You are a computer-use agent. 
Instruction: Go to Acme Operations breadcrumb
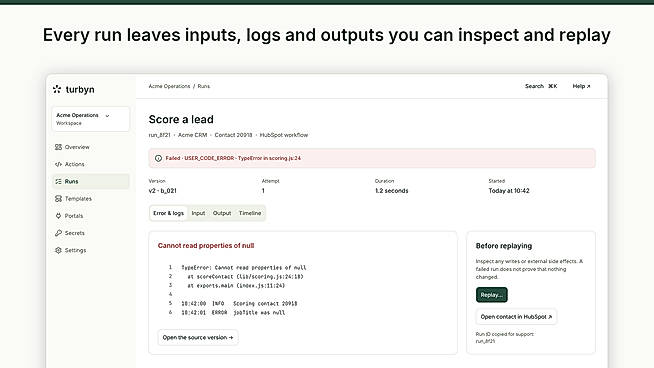tap(169, 86)
